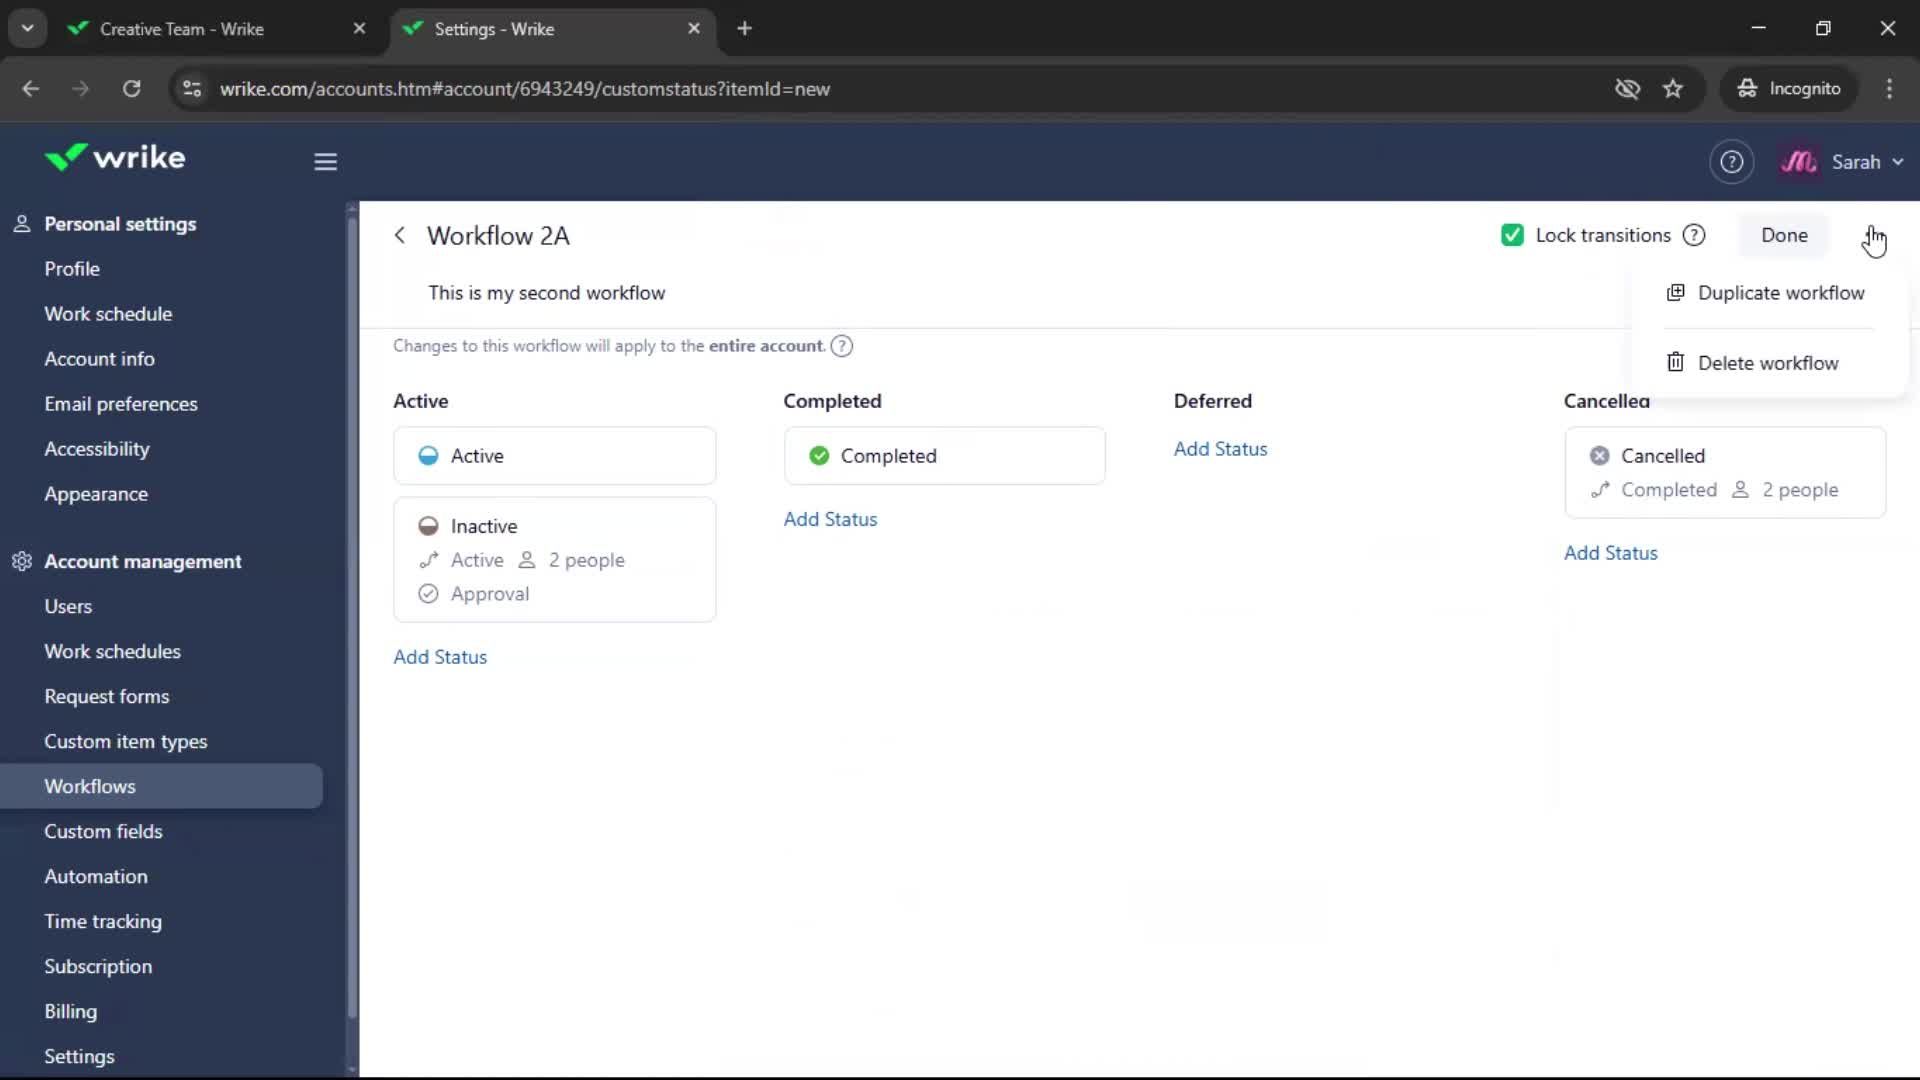Go back using arrow beside Workflow 2A

400,235
